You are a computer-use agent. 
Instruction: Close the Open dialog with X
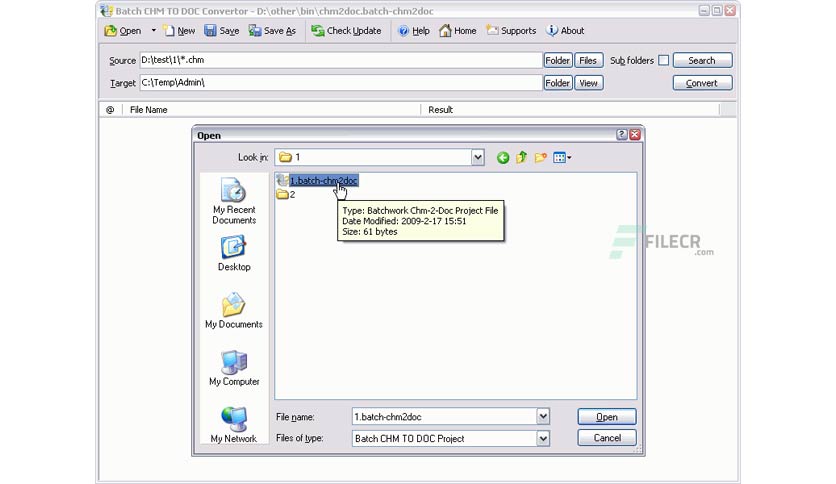click(634, 135)
